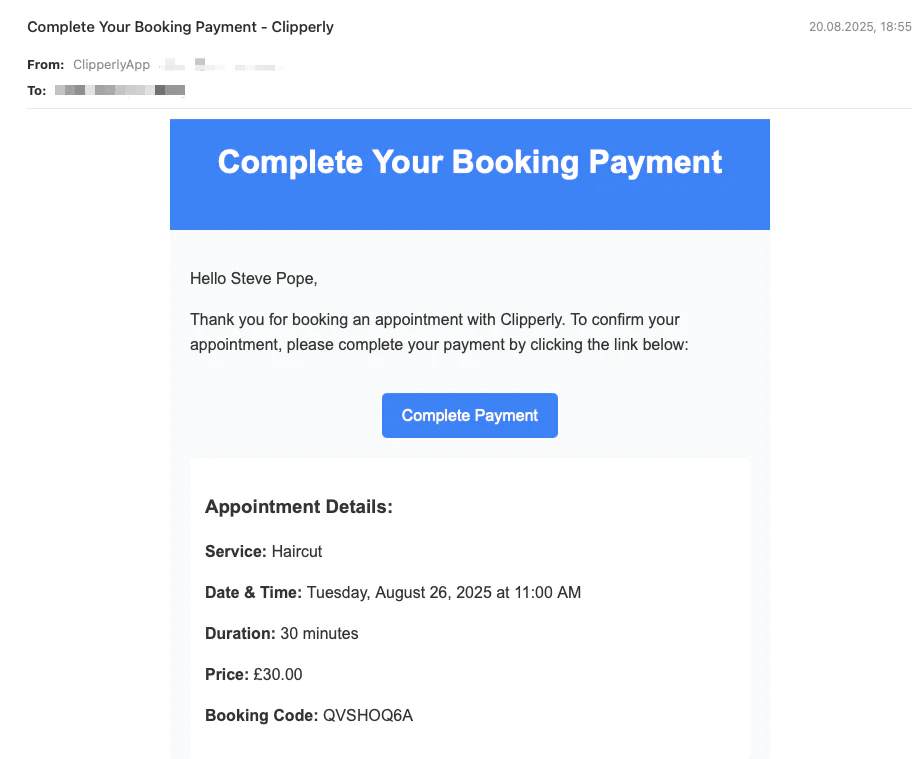This screenshot has height=759, width=923.
Task: Click the blue Complete Your Booking Payment banner
Action: tap(469, 174)
